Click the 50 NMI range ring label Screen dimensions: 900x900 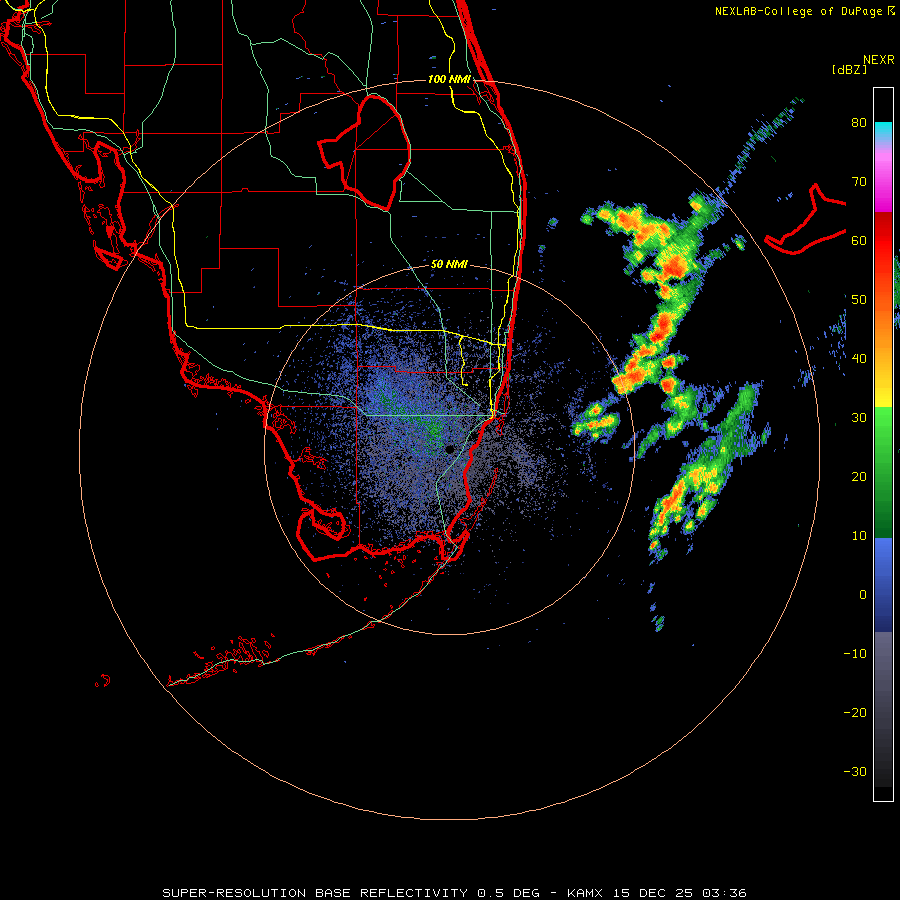(449, 265)
